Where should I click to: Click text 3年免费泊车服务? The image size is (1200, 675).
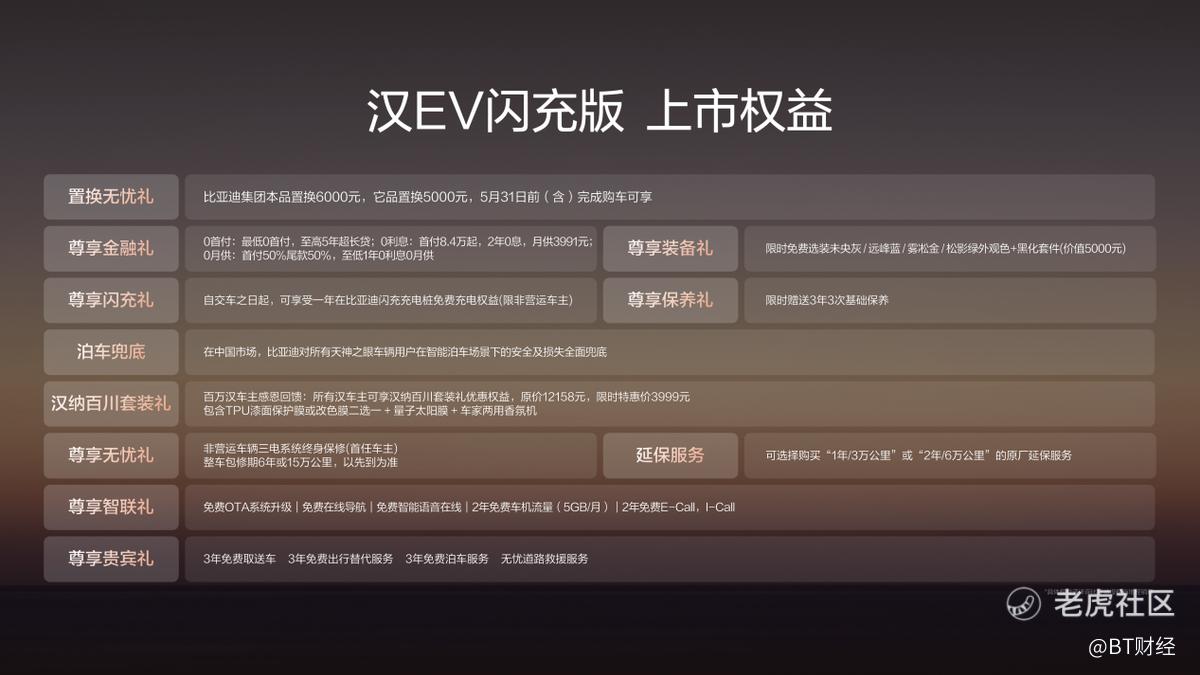[x=447, y=559]
